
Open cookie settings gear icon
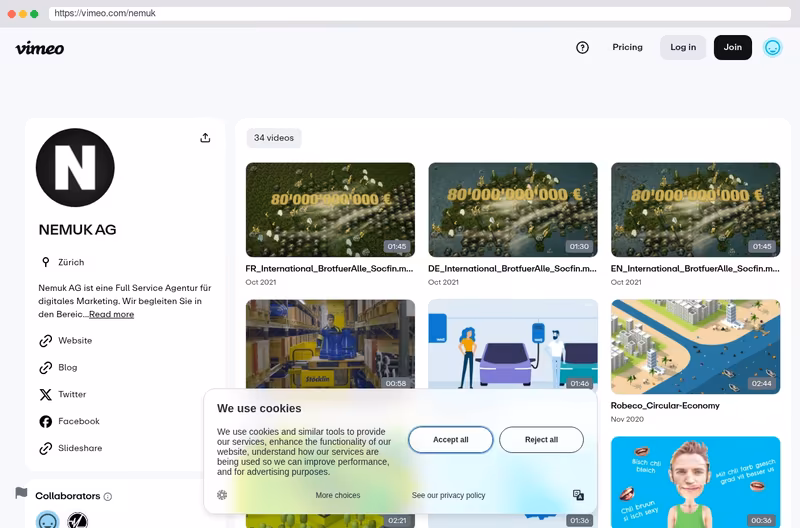tap(222, 495)
